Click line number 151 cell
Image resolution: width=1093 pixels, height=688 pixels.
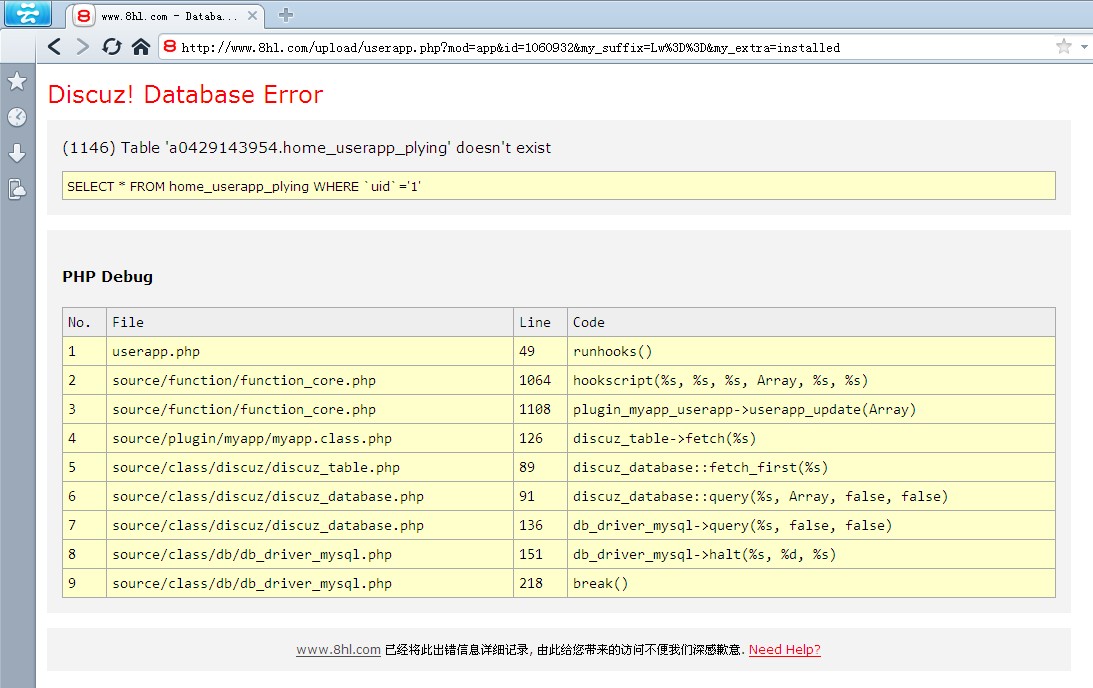[540, 554]
